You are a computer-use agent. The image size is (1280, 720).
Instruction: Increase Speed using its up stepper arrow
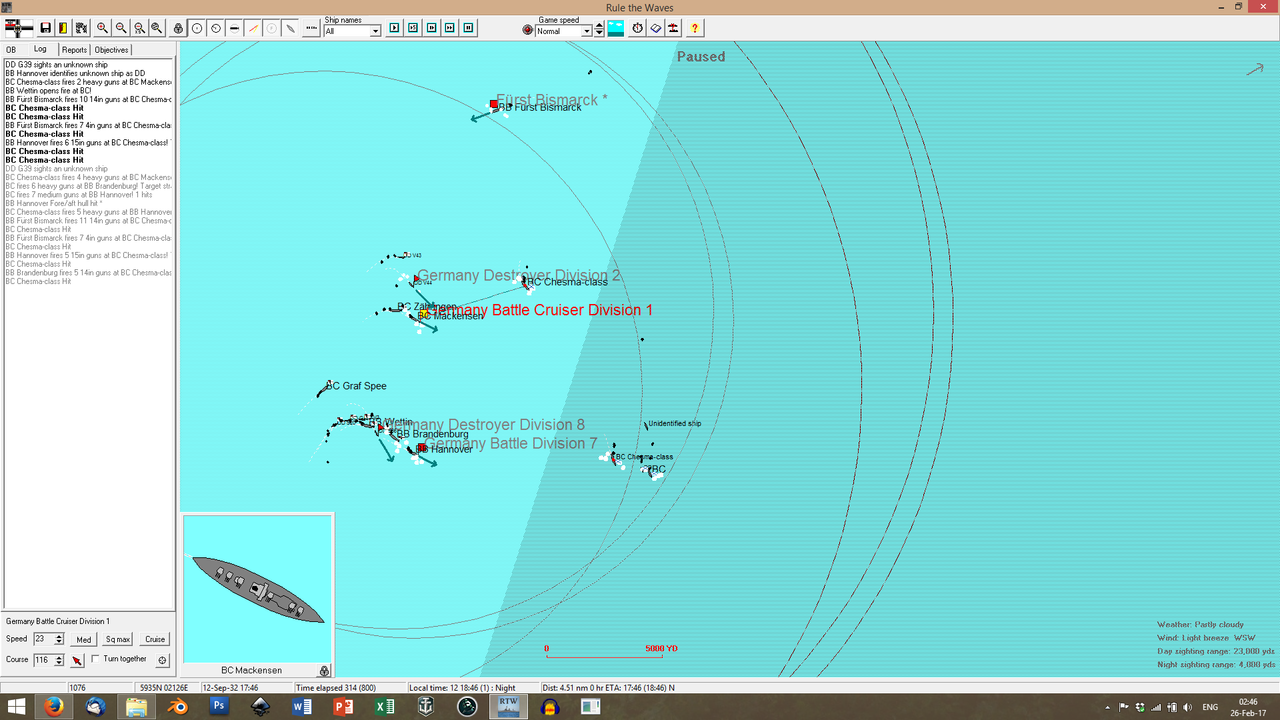58,635
